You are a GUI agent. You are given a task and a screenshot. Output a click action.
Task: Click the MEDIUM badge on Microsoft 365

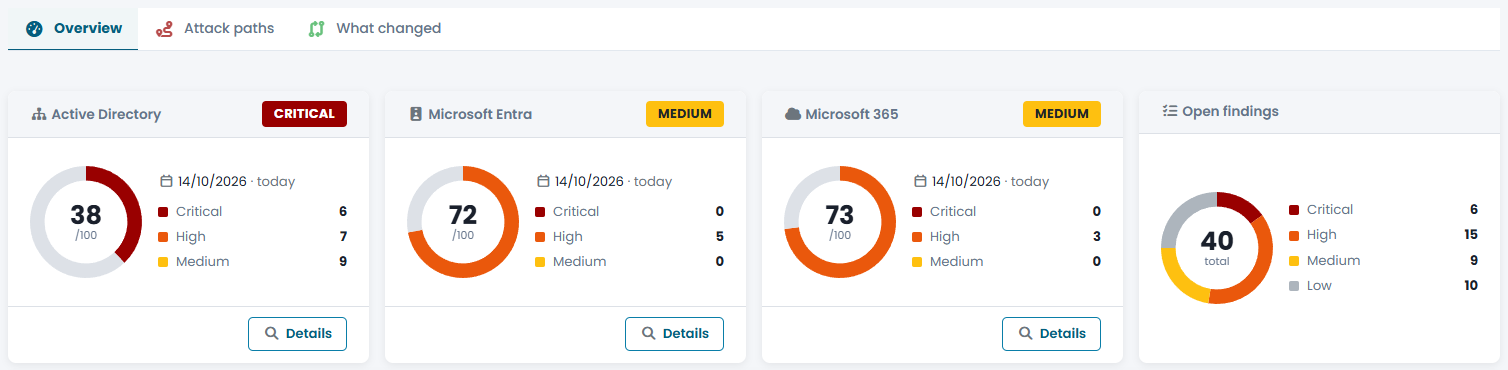pos(1061,114)
